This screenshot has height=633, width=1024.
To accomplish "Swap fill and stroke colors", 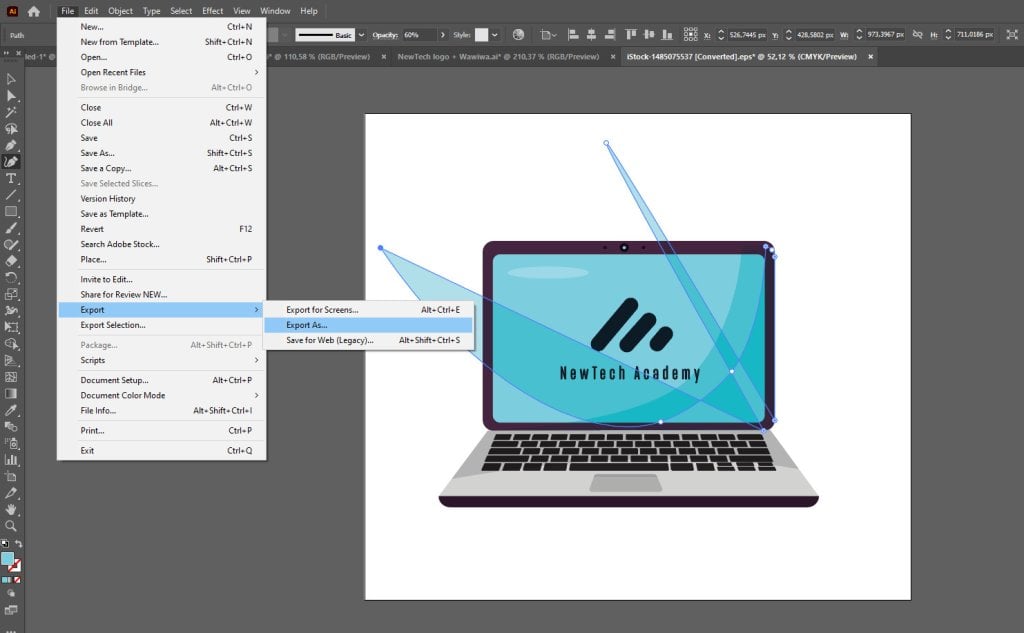I will [18, 544].
